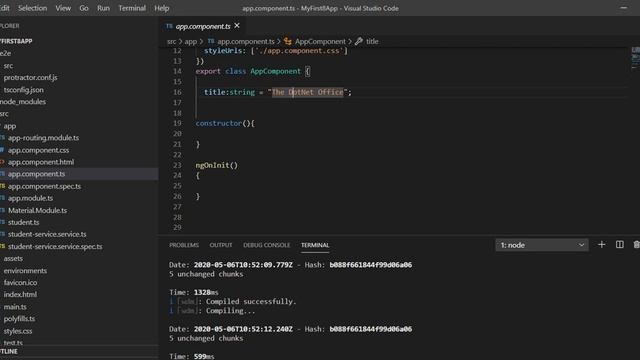Minimize the Visual Studio Code window

624,8
